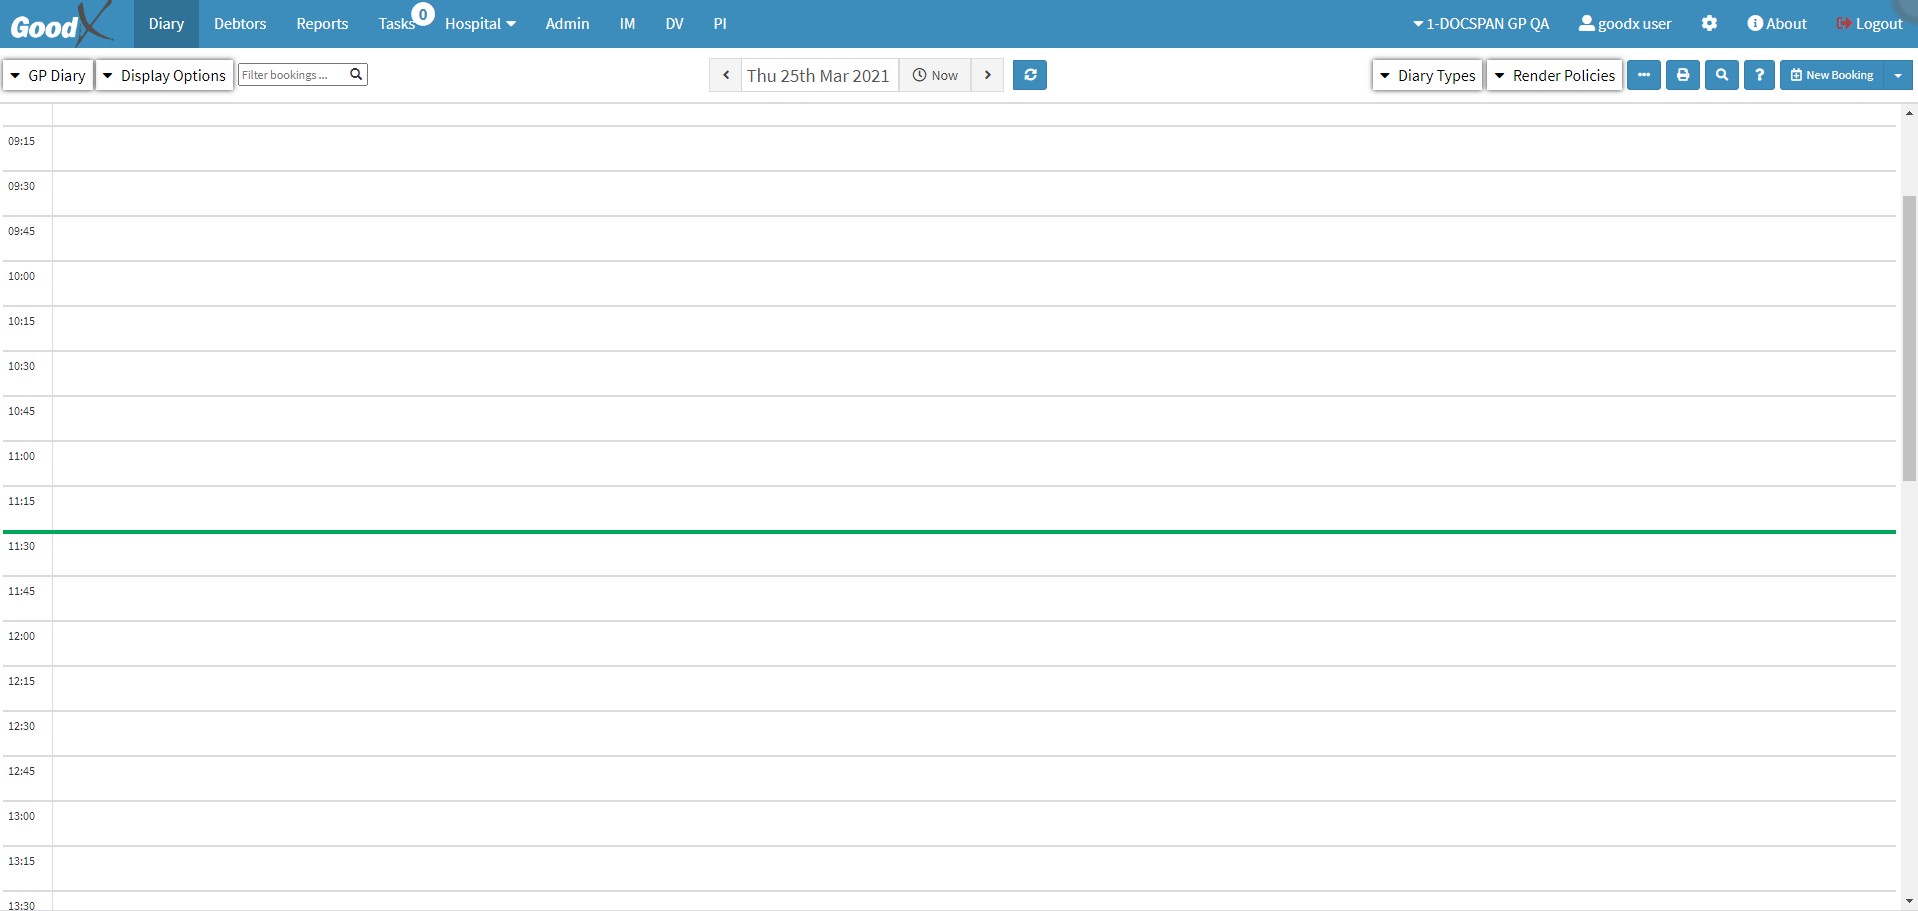Go to next day arrow
The height and width of the screenshot is (911, 1918).
pos(987,75)
